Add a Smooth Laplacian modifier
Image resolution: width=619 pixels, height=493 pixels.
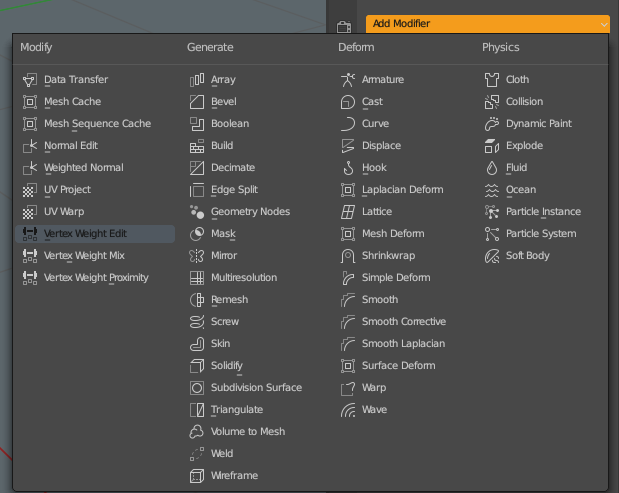click(403, 344)
